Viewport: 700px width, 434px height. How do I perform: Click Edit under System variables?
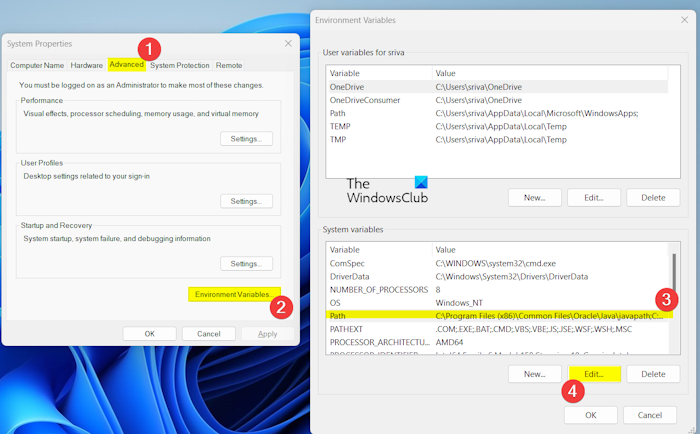click(594, 374)
